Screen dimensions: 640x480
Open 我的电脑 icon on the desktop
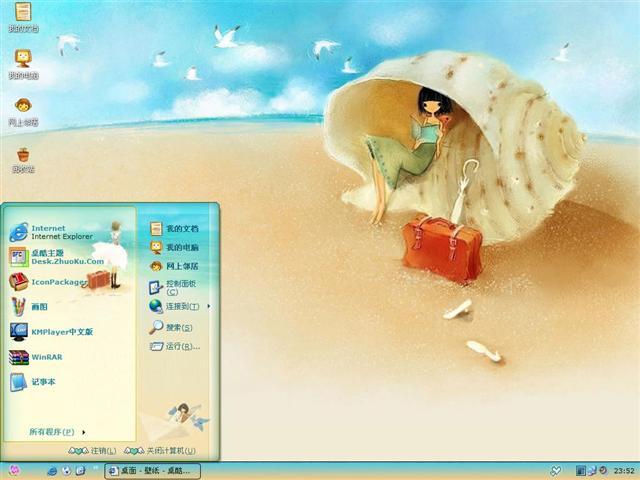[23, 64]
